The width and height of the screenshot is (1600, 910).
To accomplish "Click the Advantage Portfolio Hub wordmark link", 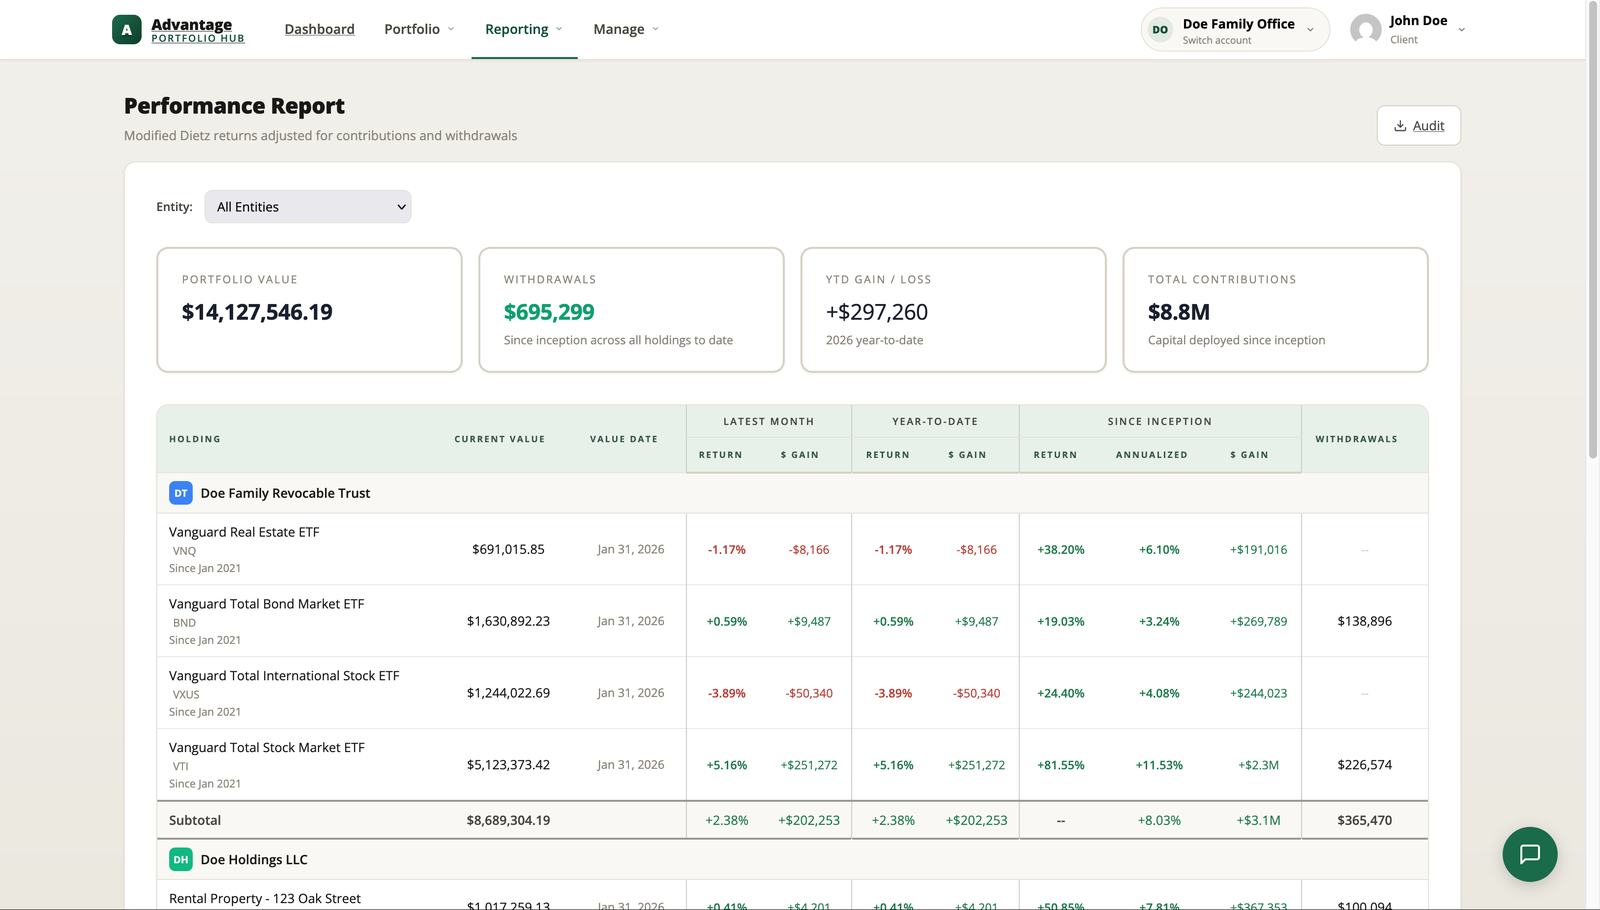I will [x=198, y=30].
